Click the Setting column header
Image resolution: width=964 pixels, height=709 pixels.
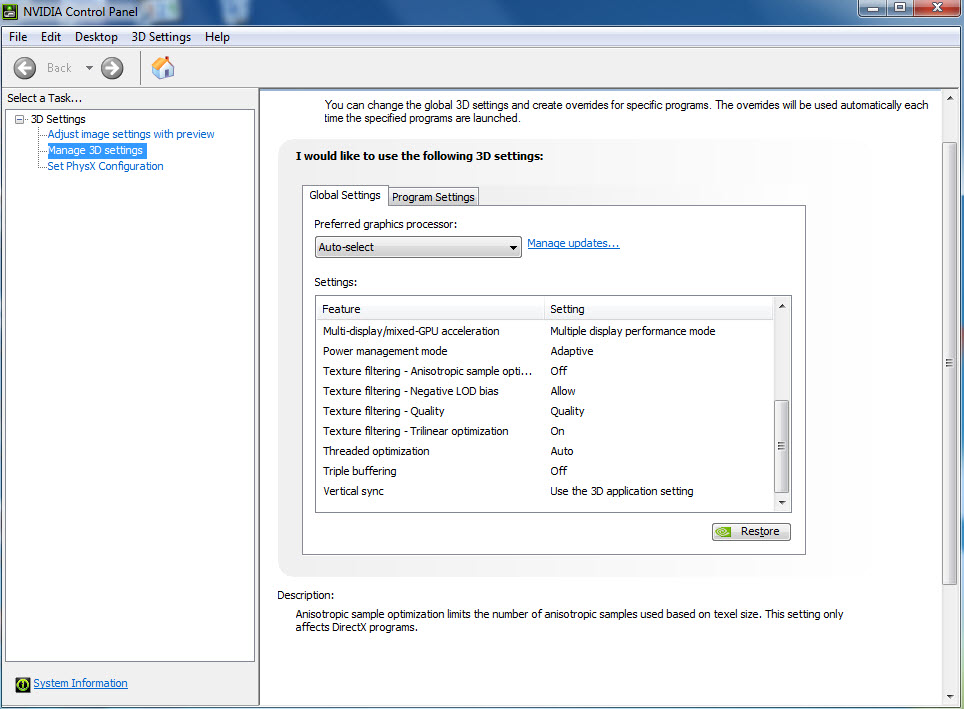[x=658, y=309]
